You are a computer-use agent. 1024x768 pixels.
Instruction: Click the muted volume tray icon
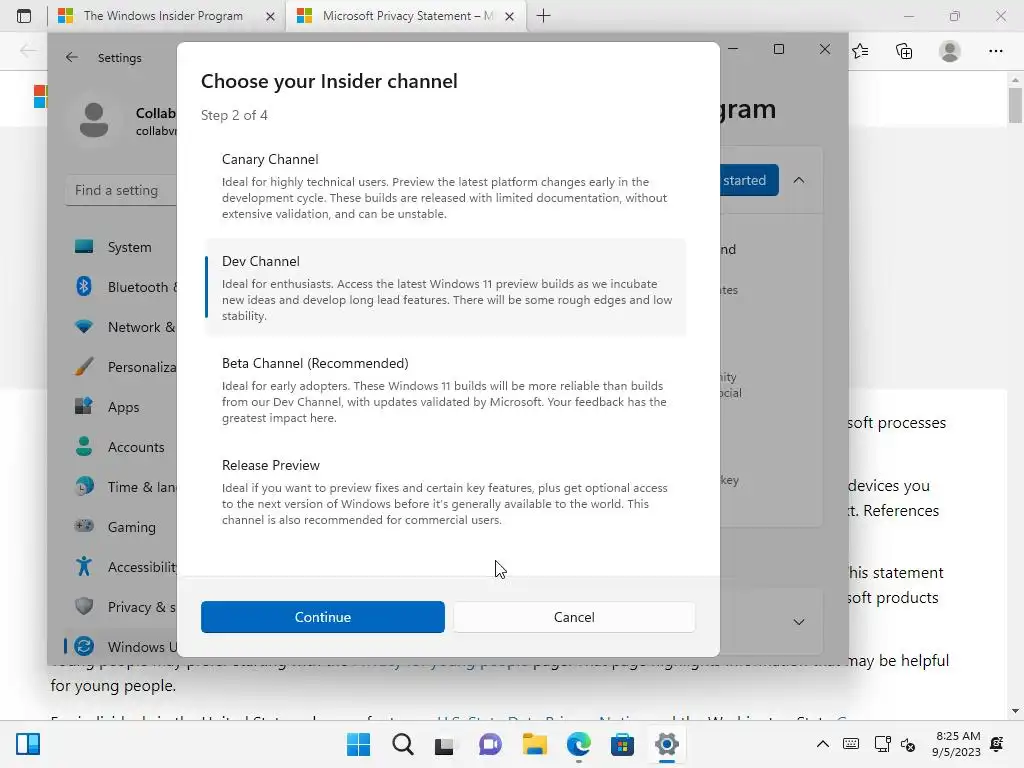tap(908, 744)
